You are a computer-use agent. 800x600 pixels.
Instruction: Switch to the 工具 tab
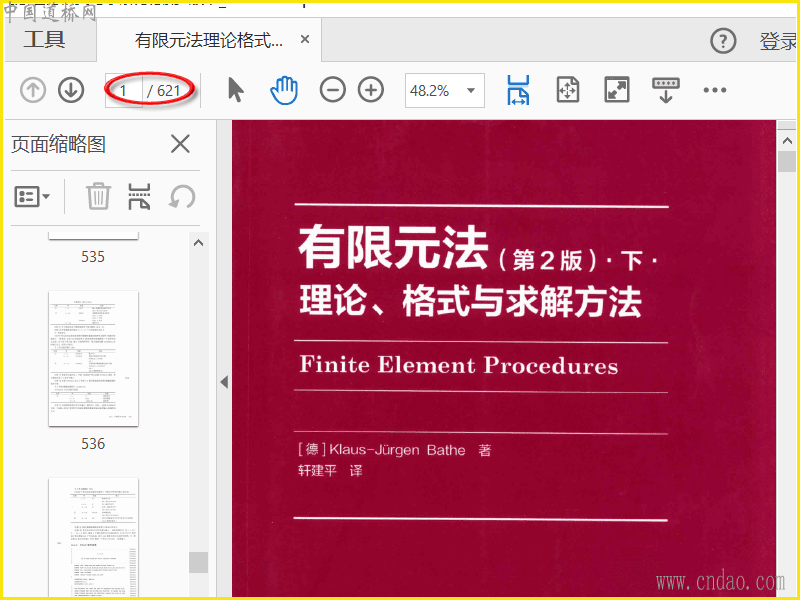[44, 39]
